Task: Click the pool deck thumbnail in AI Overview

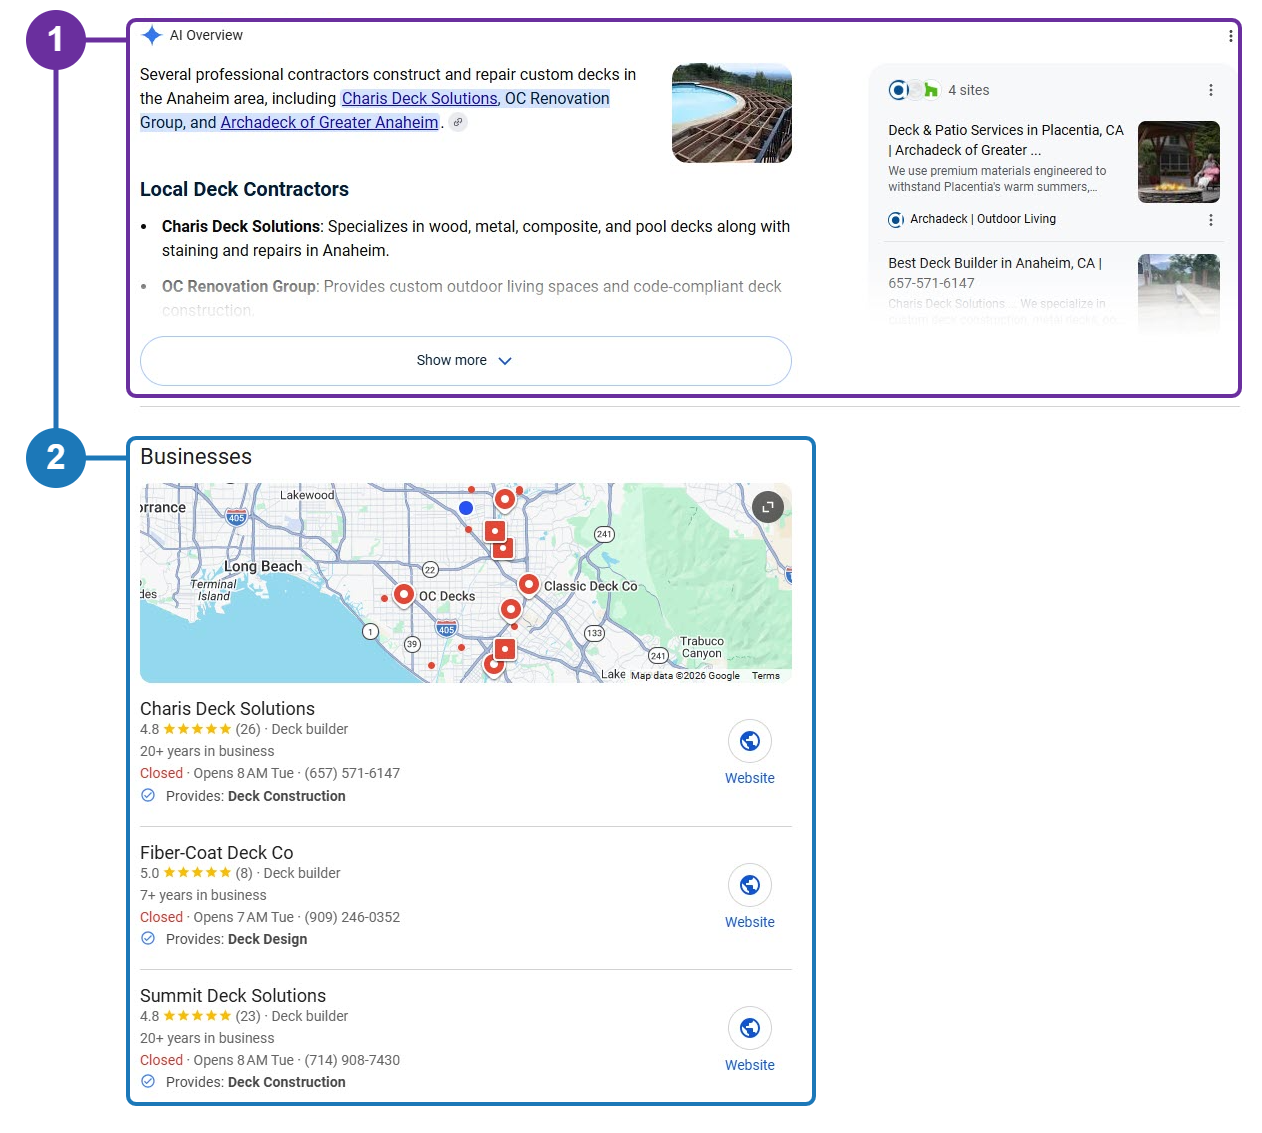Action: coord(732,113)
